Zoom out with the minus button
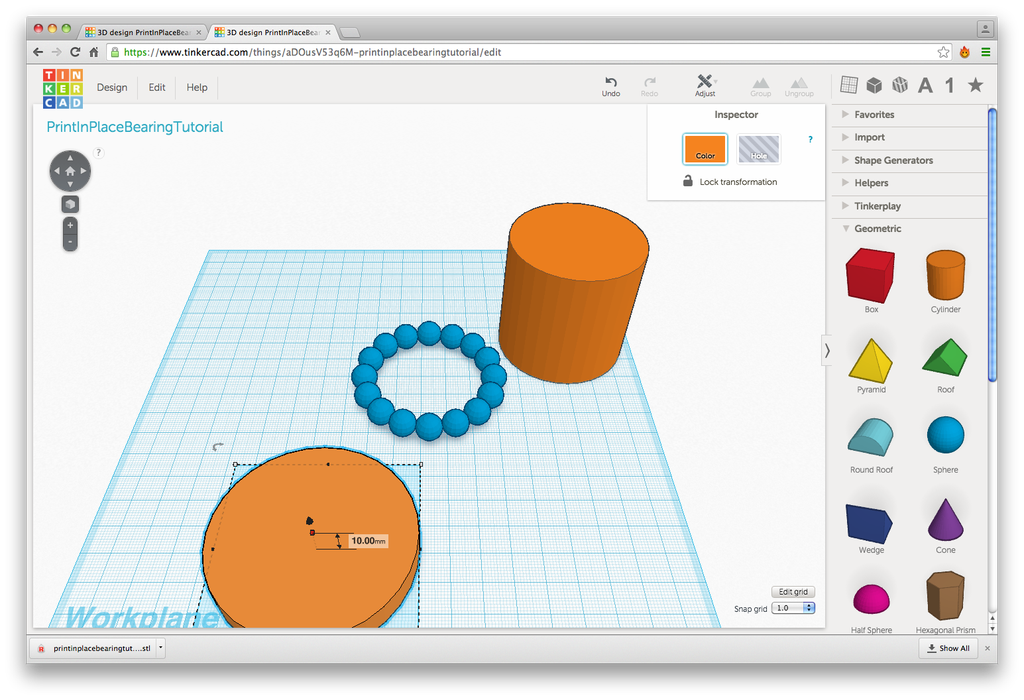The width and height of the screenshot is (1024, 700). click(x=70, y=242)
